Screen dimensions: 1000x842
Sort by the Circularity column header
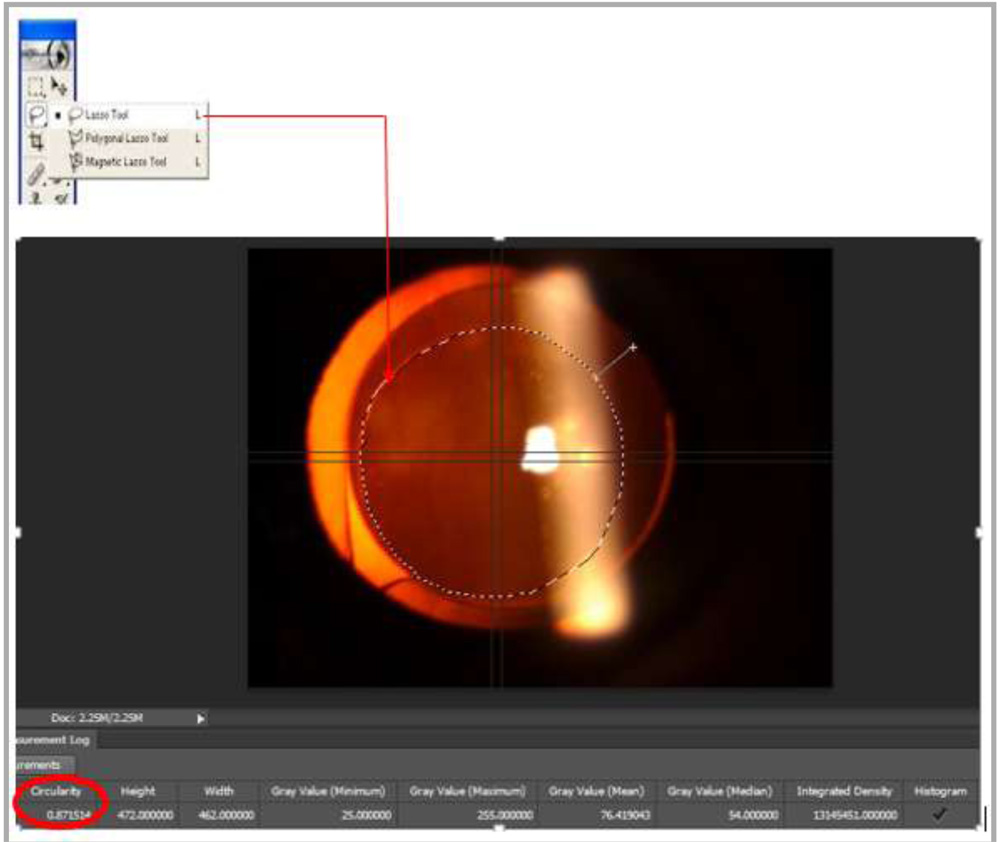(x=56, y=791)
